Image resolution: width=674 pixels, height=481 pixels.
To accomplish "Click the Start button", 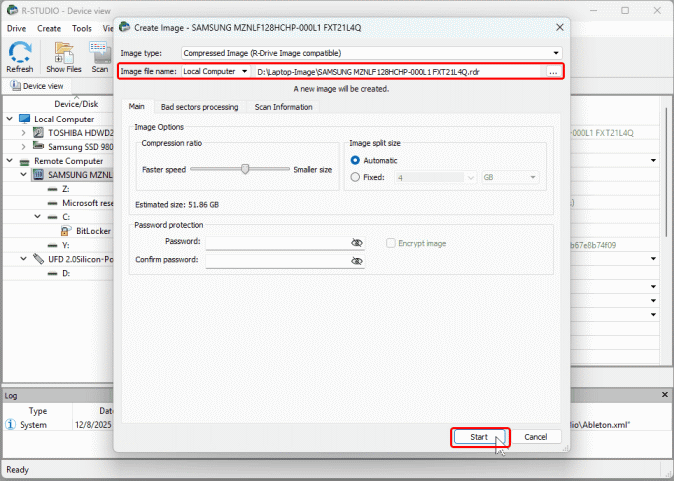I will click(x=479, y=437).
